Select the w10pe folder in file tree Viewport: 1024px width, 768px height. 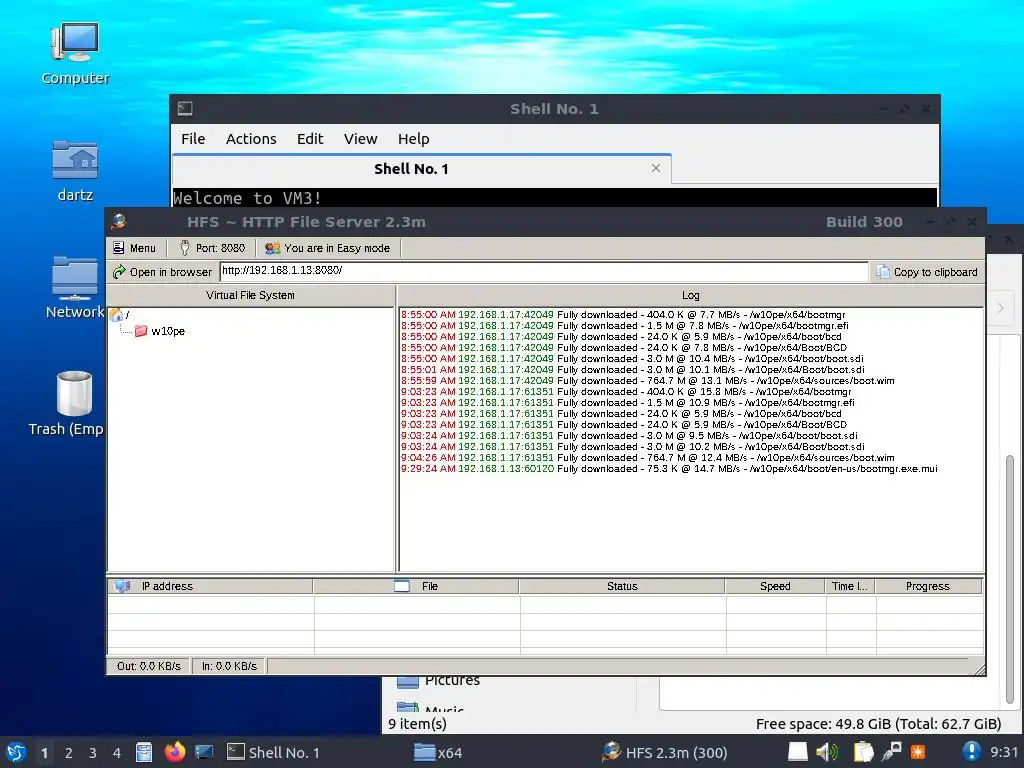tap(160, 331)
